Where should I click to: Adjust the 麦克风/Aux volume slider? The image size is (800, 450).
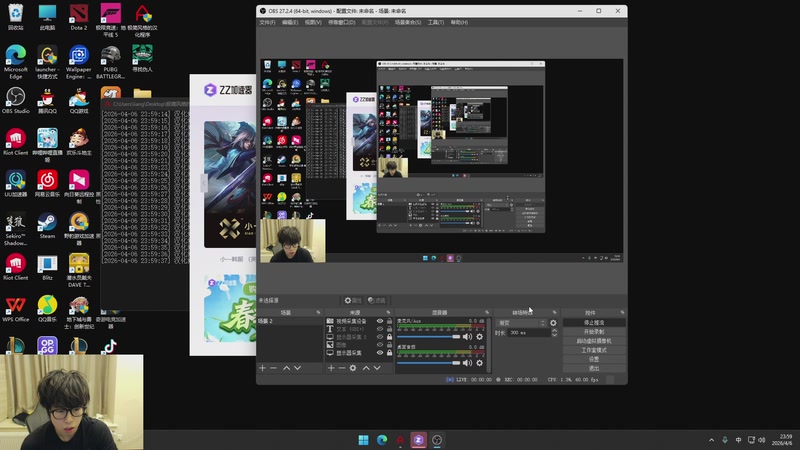click(x=429, y=337)
